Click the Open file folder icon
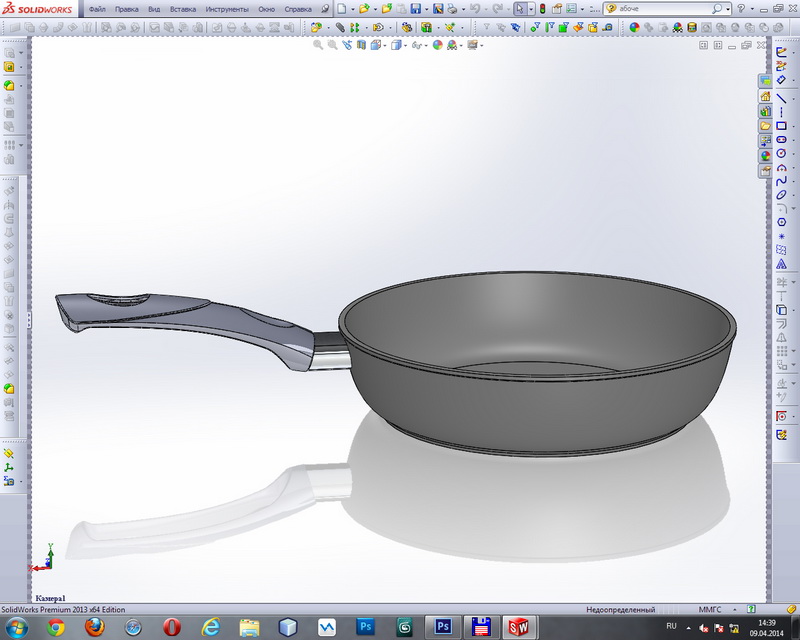The width and height of the screenshot is (800, 640). click(363, 9)
